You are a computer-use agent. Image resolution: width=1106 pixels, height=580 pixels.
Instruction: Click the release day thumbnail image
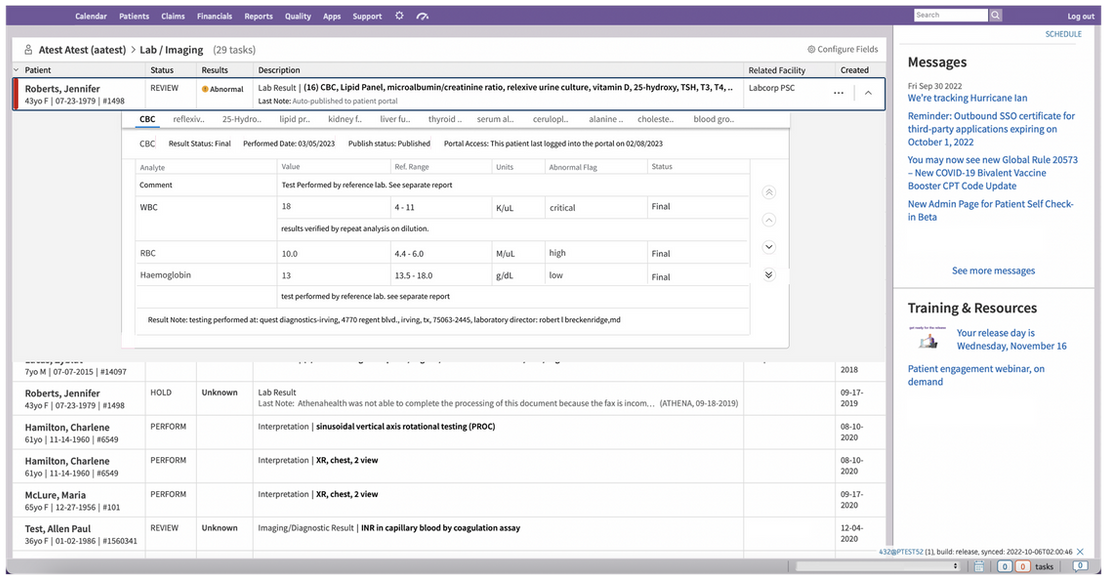(x=927, y=339)
